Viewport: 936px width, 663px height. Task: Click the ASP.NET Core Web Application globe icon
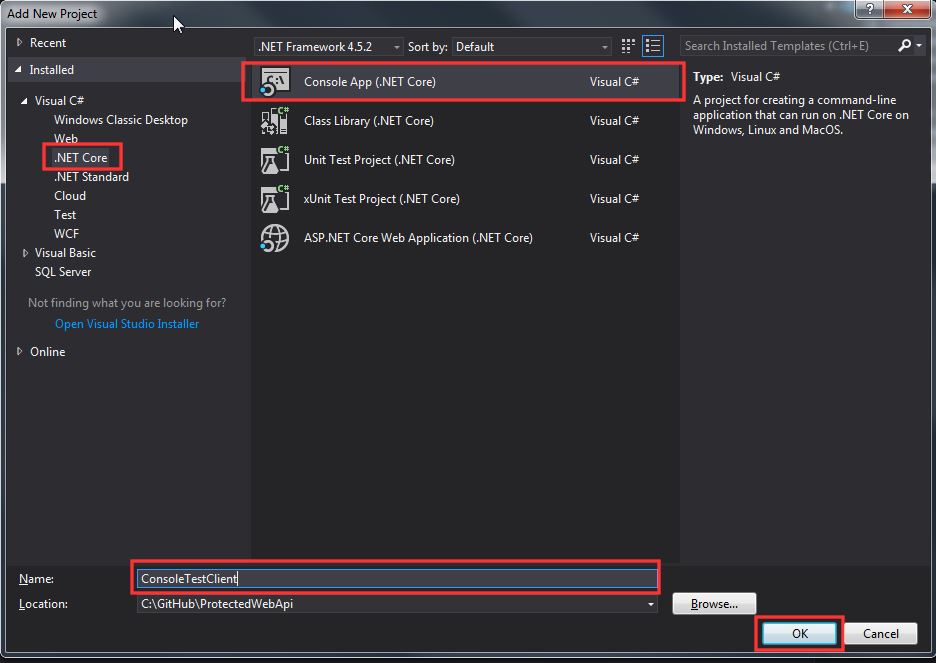click(x=275, y=238)
